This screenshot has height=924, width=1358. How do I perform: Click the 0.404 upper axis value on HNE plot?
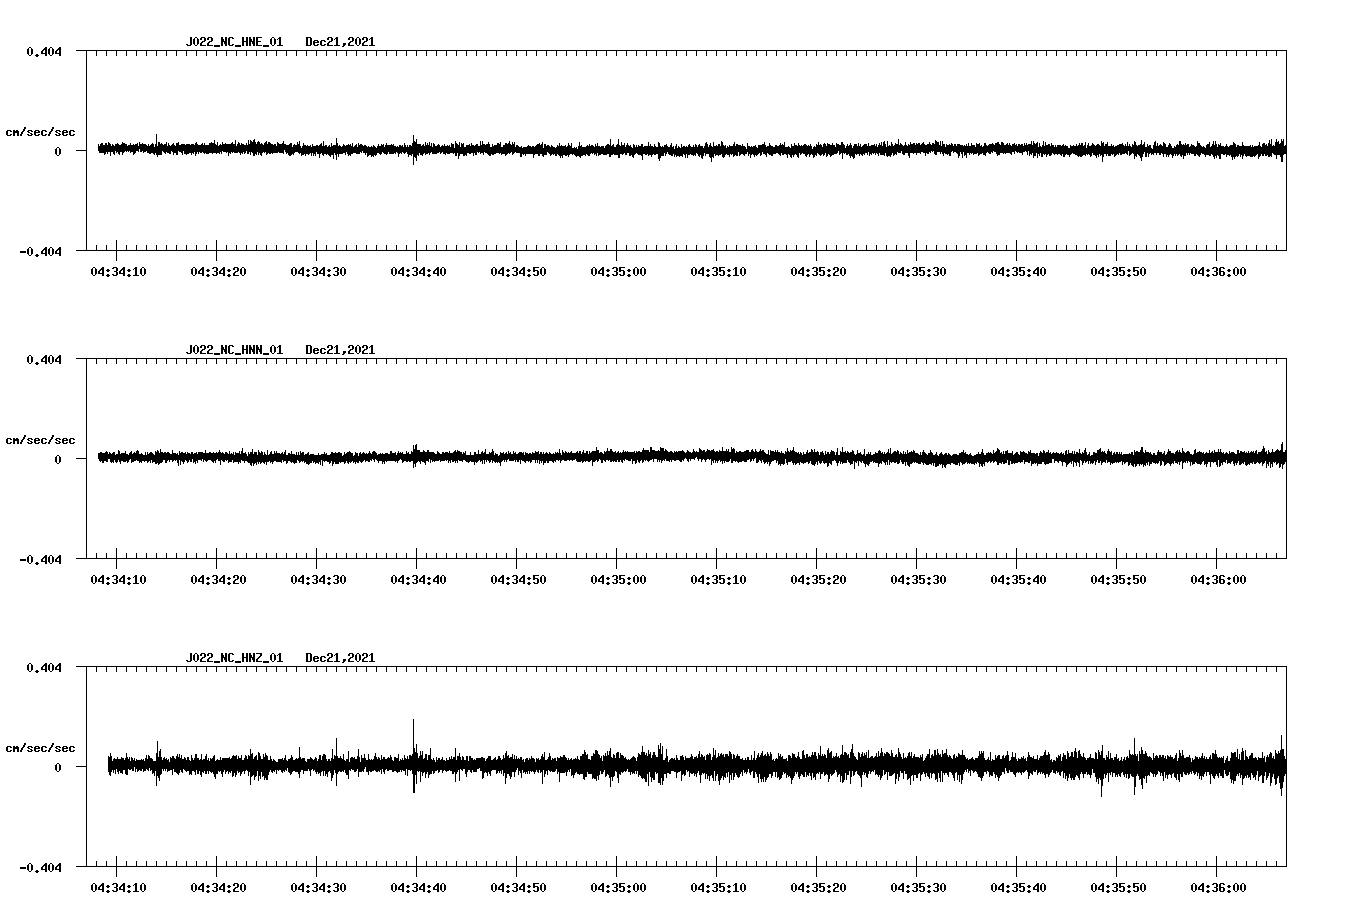(x=43, y=51)
